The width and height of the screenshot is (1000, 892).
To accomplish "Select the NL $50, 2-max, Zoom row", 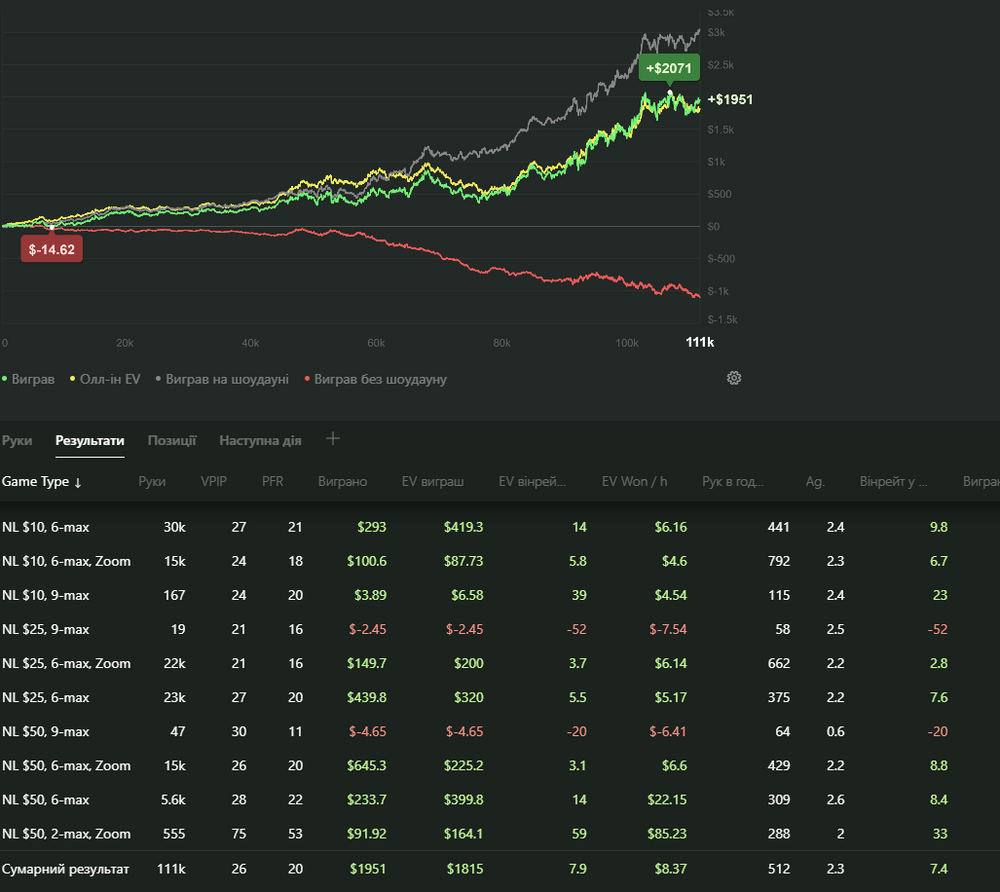I will [66, 834].
